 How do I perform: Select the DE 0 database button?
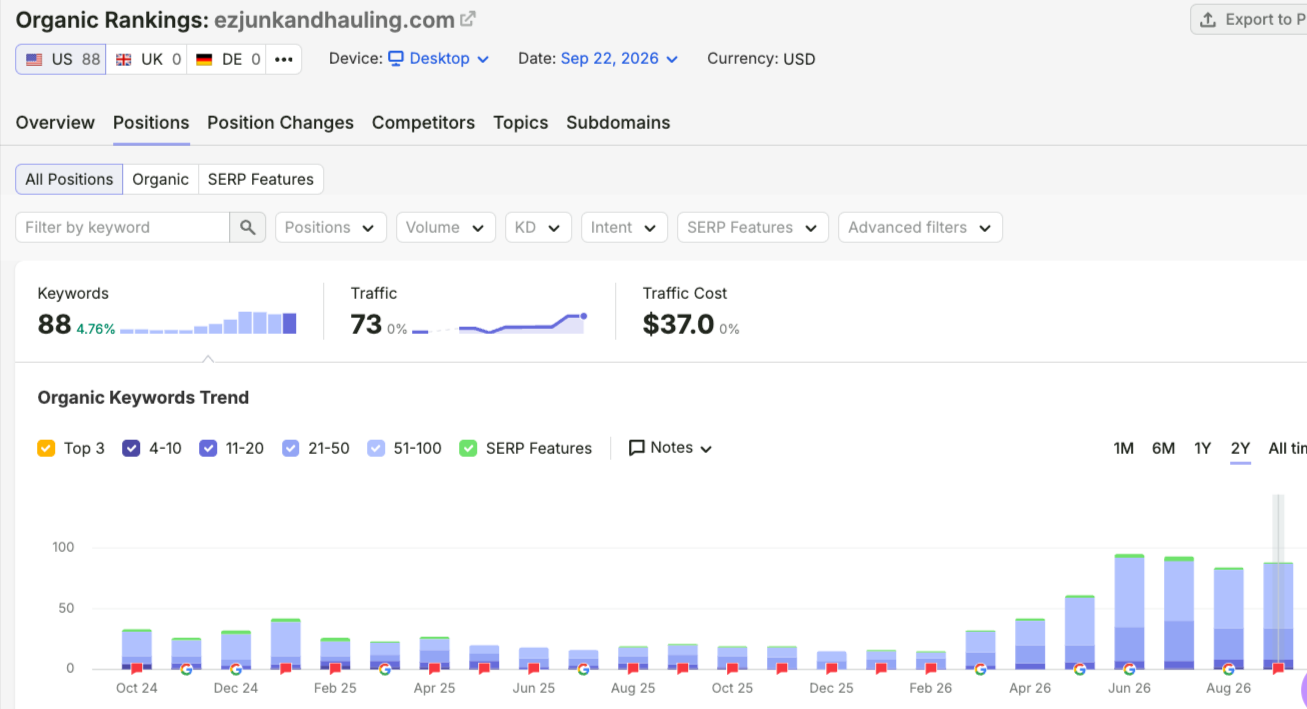[x=227, y=59]
